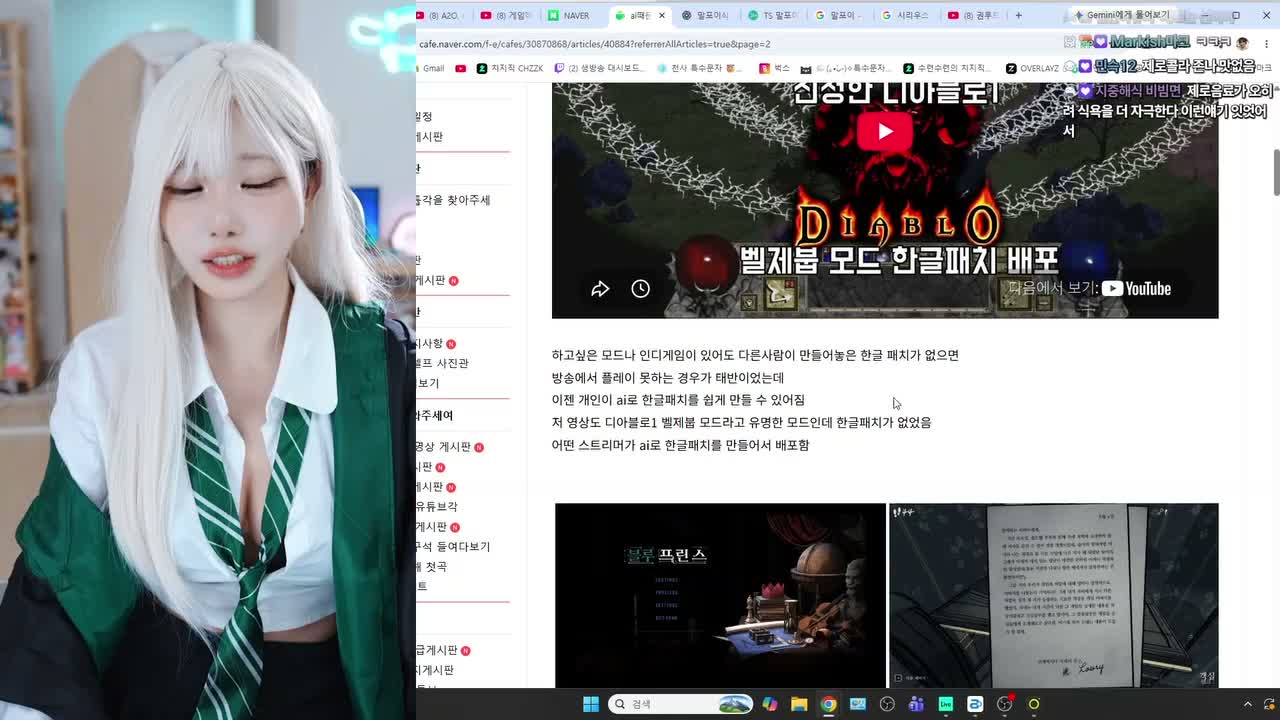Open the OVERLAYZ bookmark

pyautogui.click(x=1032, y=68)
